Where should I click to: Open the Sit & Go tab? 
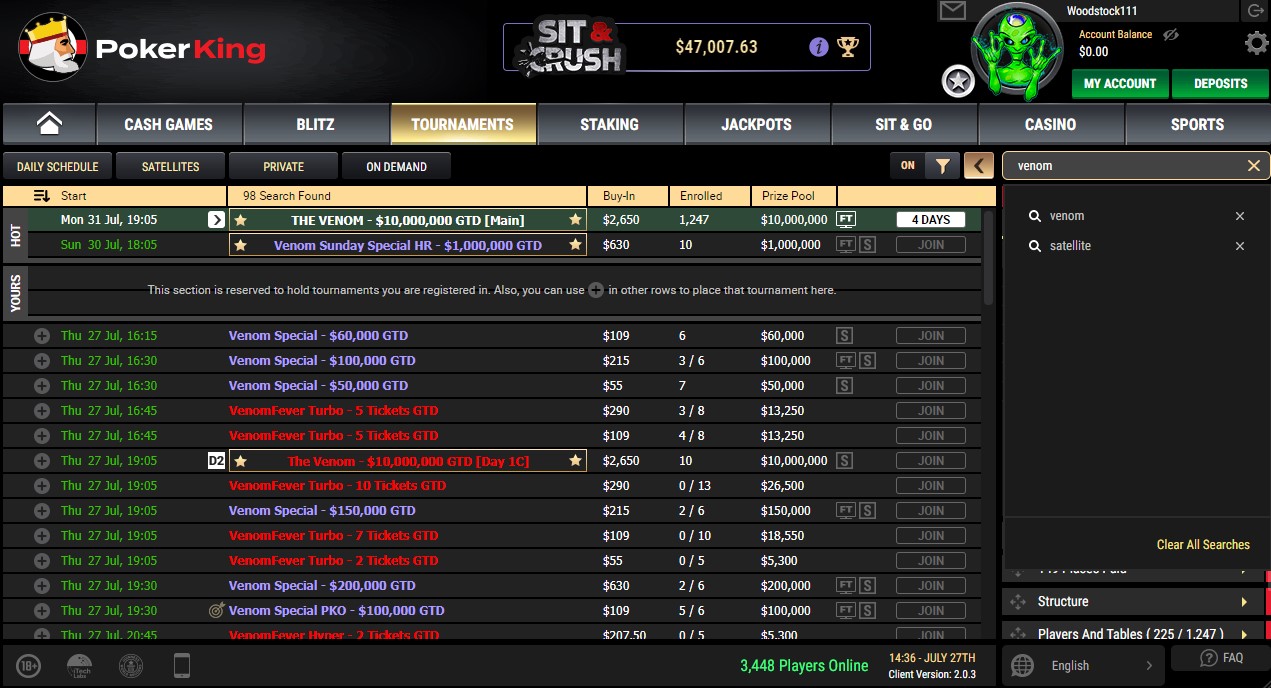point(904,124)
